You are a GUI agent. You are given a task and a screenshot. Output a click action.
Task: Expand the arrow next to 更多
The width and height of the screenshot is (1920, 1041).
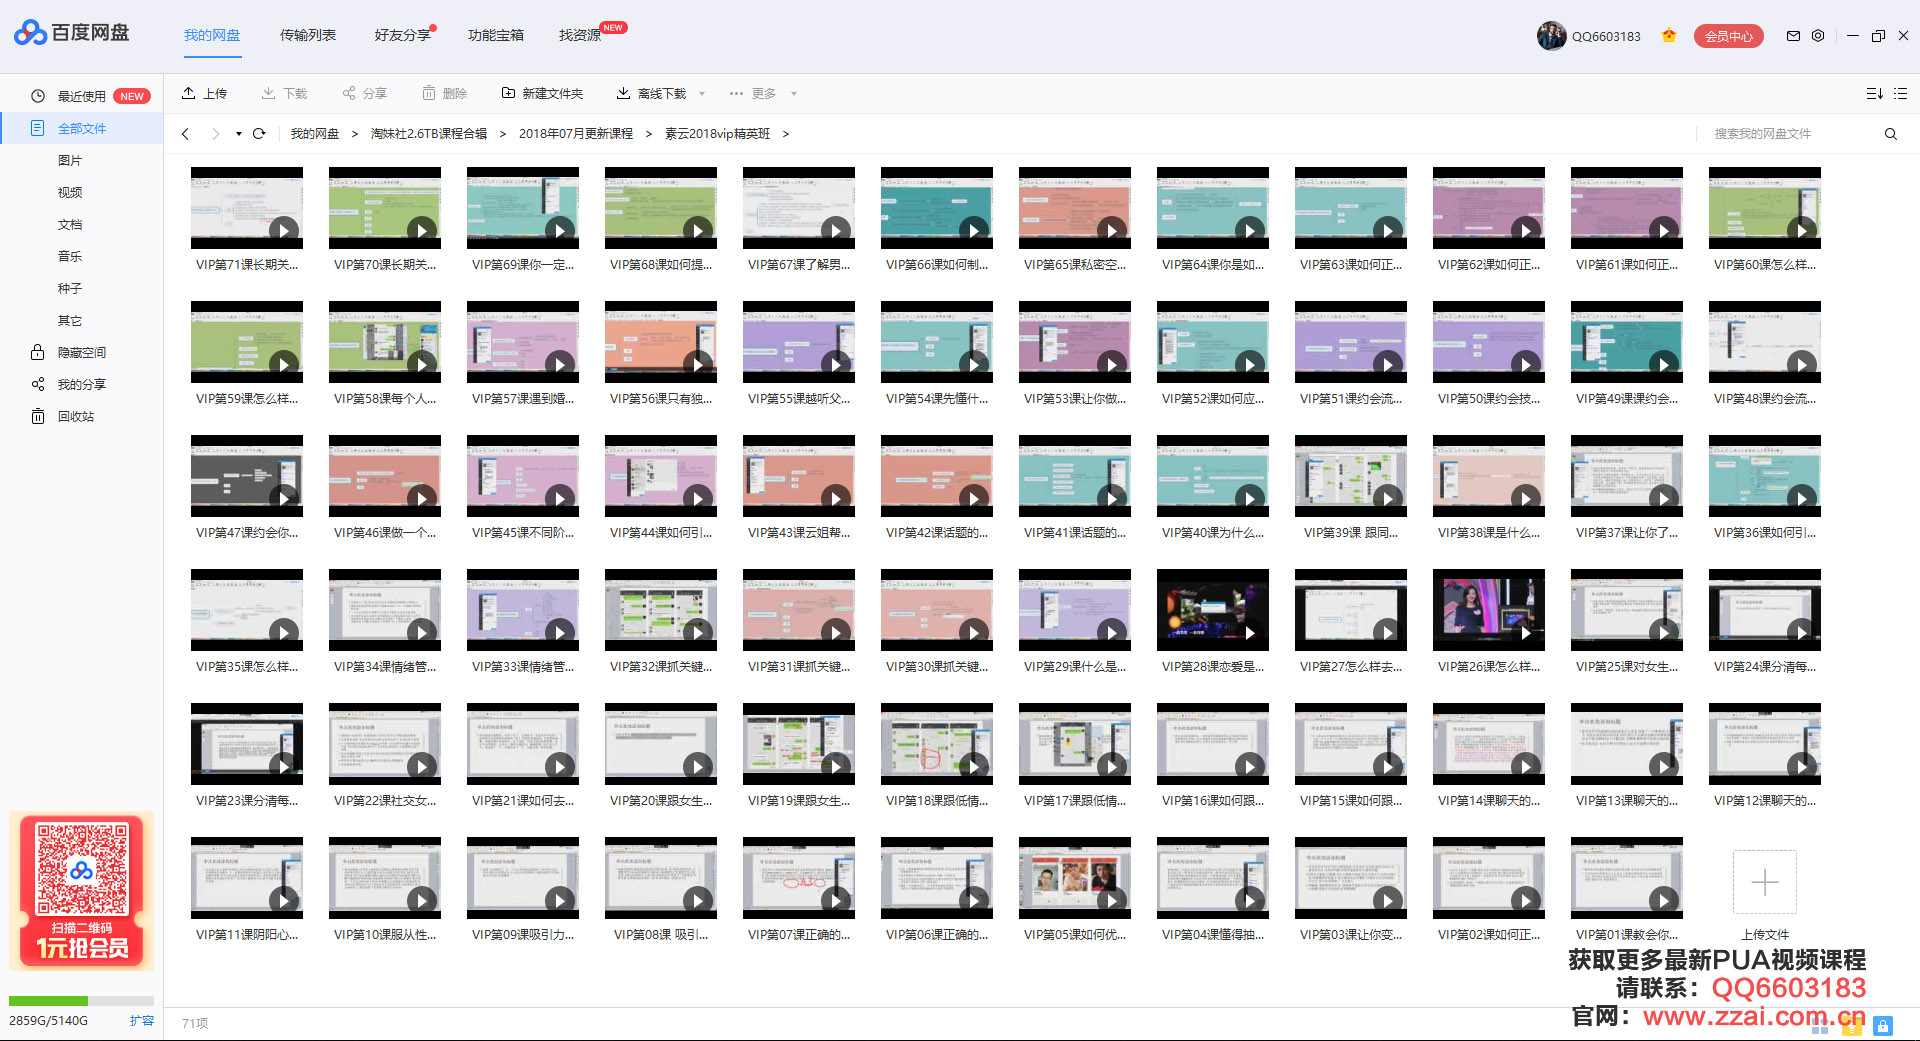794,94
